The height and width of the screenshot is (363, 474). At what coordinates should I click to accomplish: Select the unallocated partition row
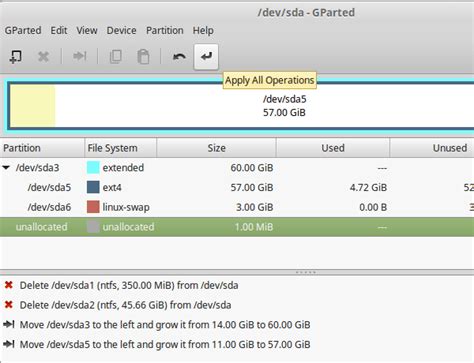[x=237, y=227]
